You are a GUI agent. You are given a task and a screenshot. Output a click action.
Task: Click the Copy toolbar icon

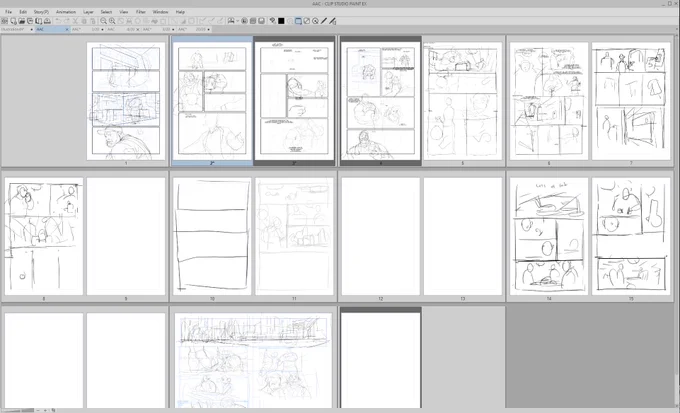(x=84, y=21)
